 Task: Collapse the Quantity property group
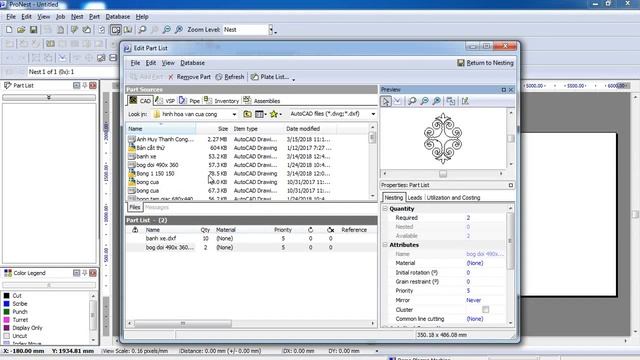(385, 209)
